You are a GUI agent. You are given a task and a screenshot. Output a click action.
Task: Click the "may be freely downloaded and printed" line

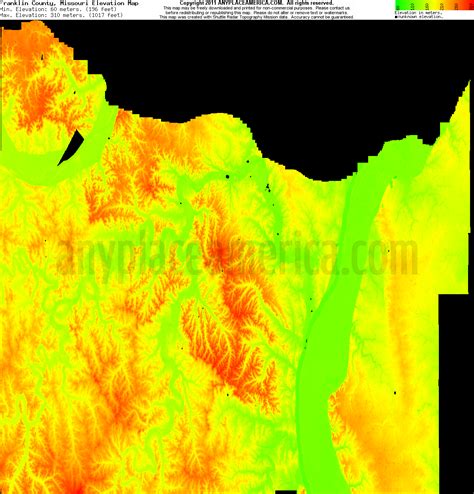(x=256, y=8)
